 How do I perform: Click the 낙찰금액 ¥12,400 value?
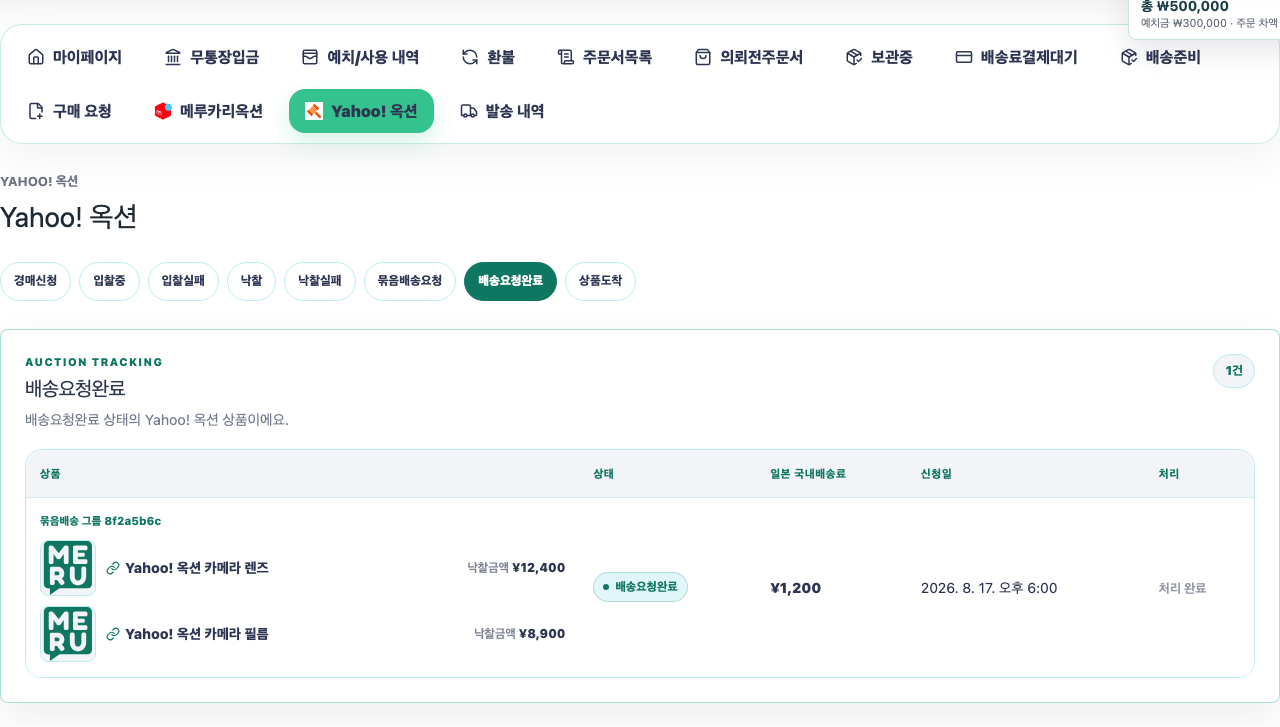point(516,568)
